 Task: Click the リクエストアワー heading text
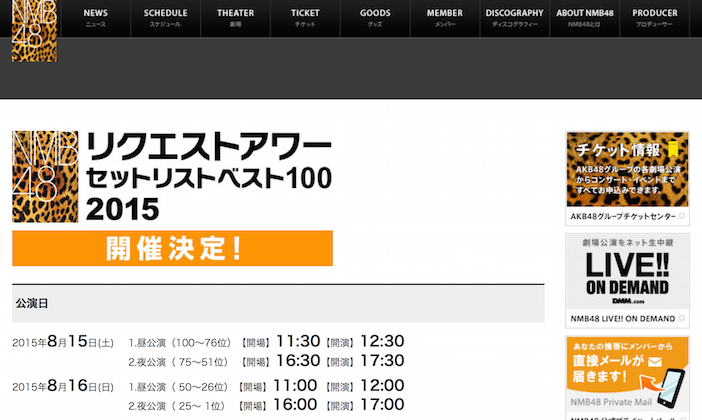coord(208,146)
